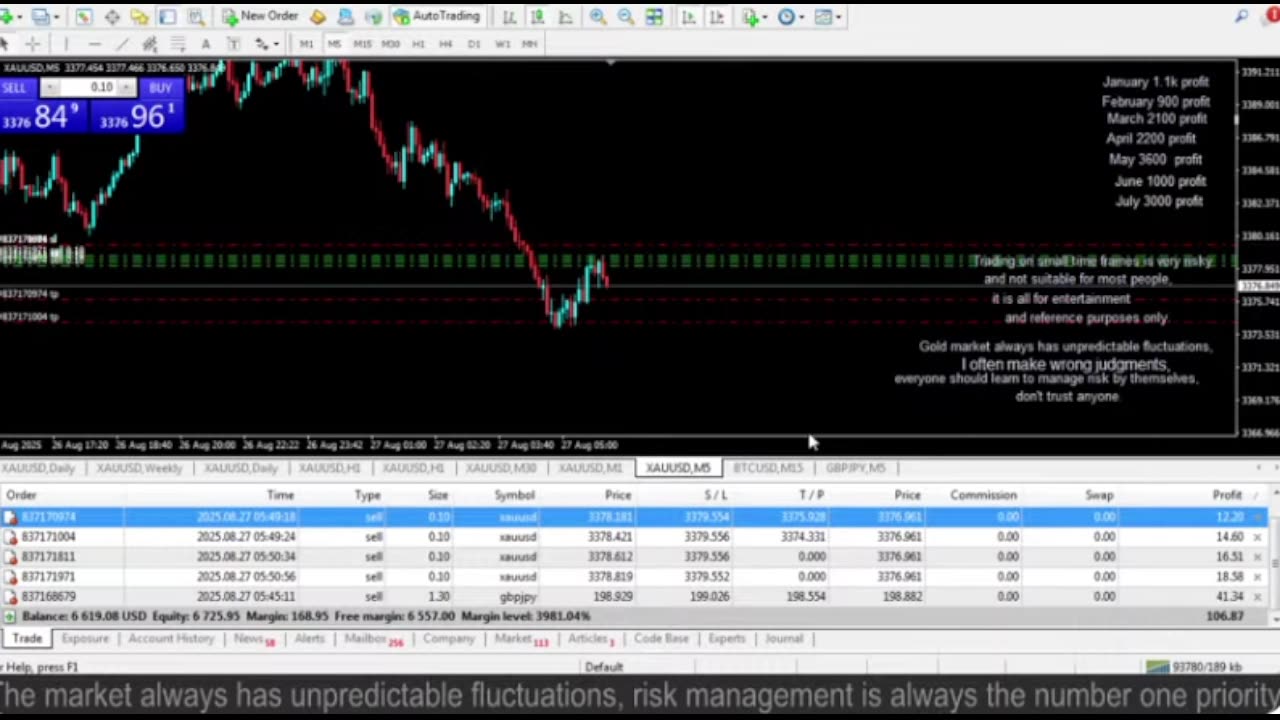Increase one-click trade volume arrow

coord(126,88)
